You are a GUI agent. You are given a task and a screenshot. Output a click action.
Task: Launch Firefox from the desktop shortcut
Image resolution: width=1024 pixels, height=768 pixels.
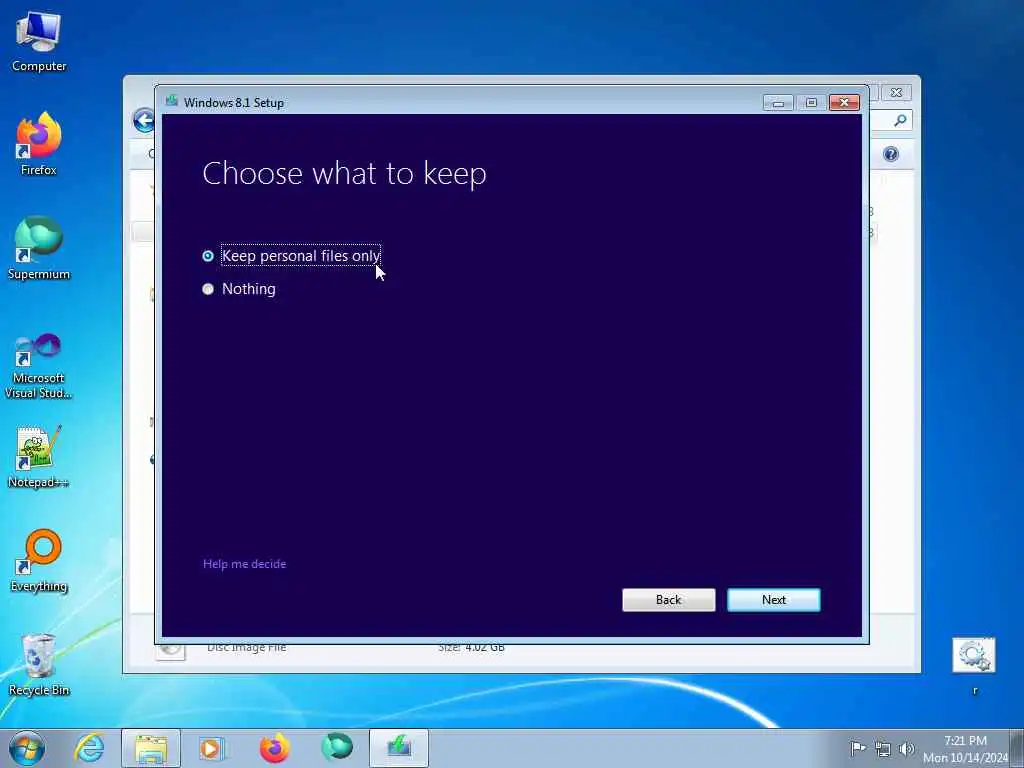39,144
